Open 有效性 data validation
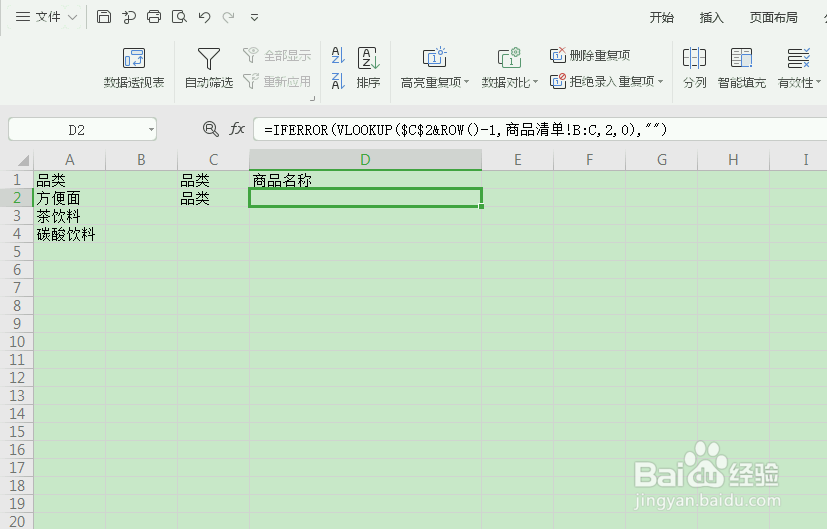This screenshot has height=529, width=827. pos(799,68)
